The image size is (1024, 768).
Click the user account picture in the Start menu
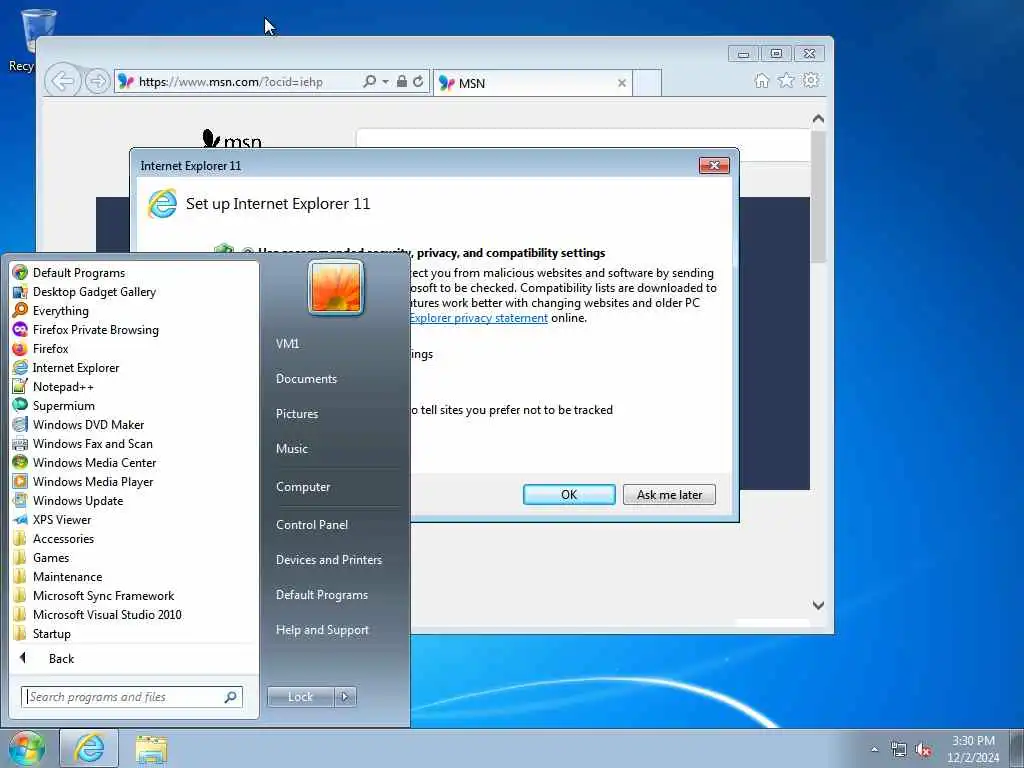336,287
